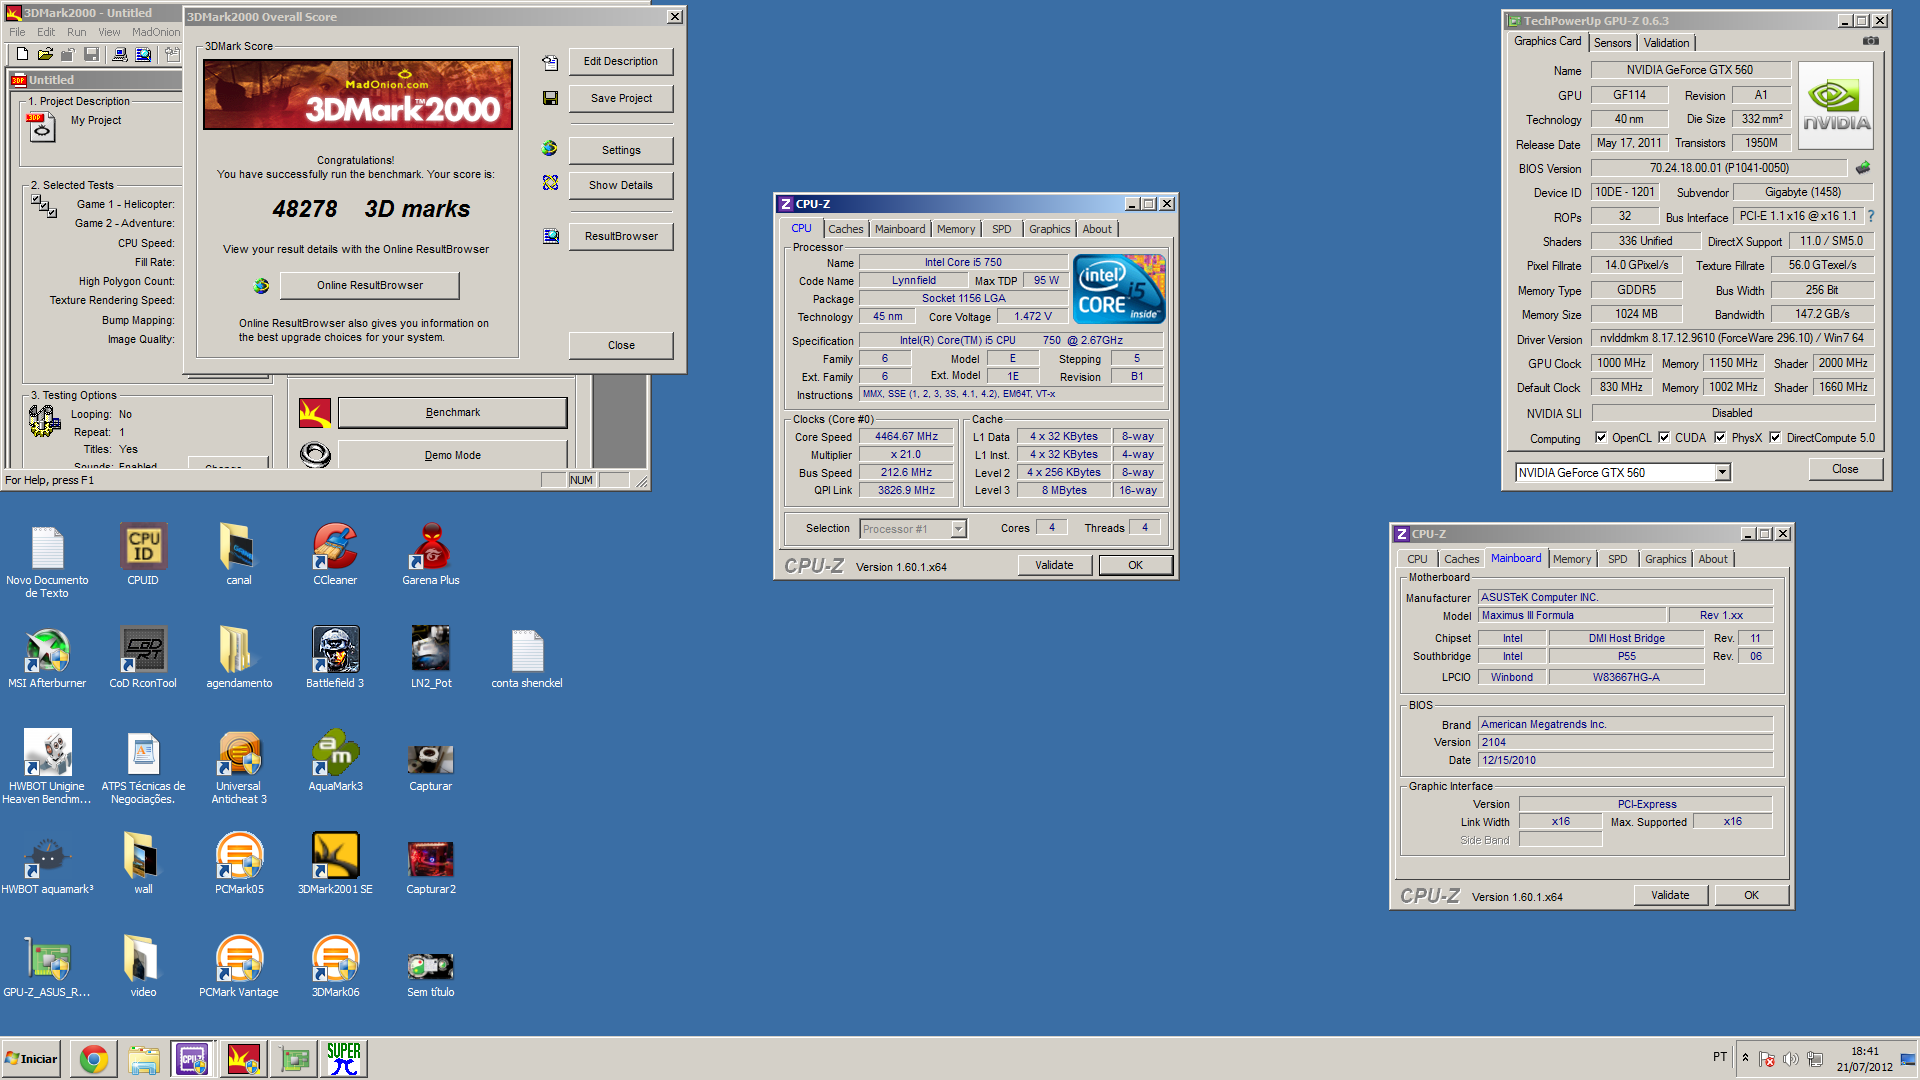Click the GPU-Z camera screenshot icon
The width and height of the screenshot is (1920, 1080).
pos(1870,41)
